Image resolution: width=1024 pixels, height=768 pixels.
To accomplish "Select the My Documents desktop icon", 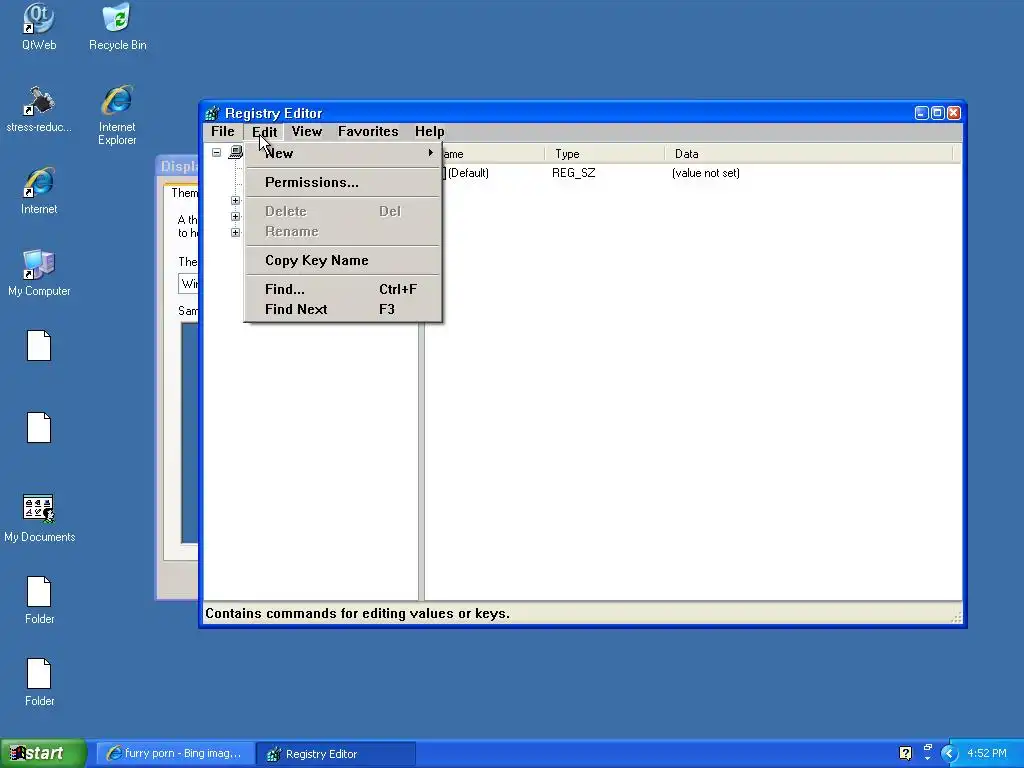I will [x=39, y=519].
